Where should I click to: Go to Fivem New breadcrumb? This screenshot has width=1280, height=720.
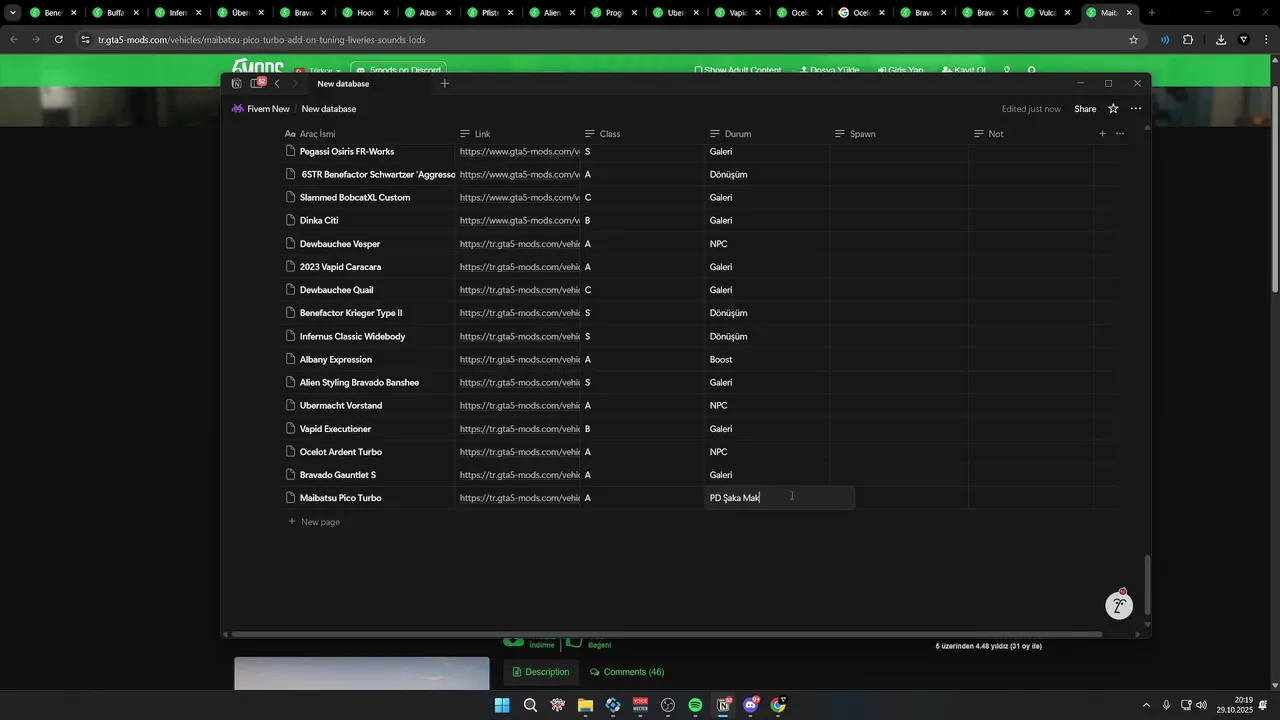pos(260,109)
